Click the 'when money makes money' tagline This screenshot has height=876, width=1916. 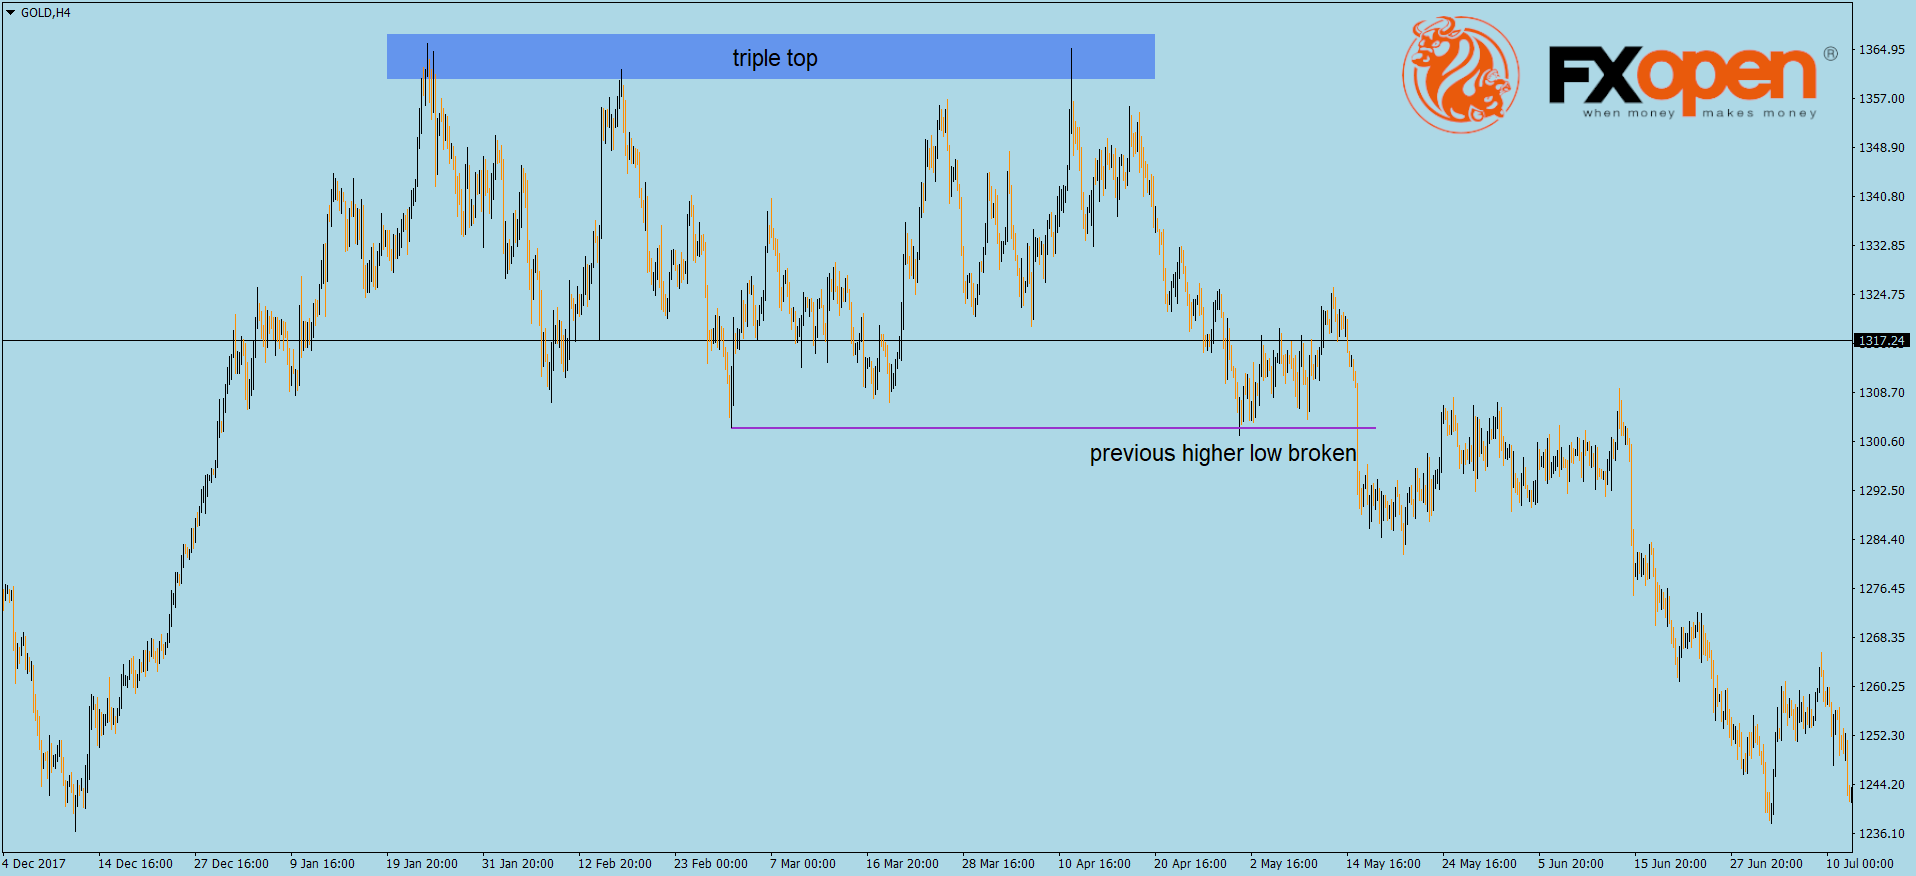(1699, 114)
